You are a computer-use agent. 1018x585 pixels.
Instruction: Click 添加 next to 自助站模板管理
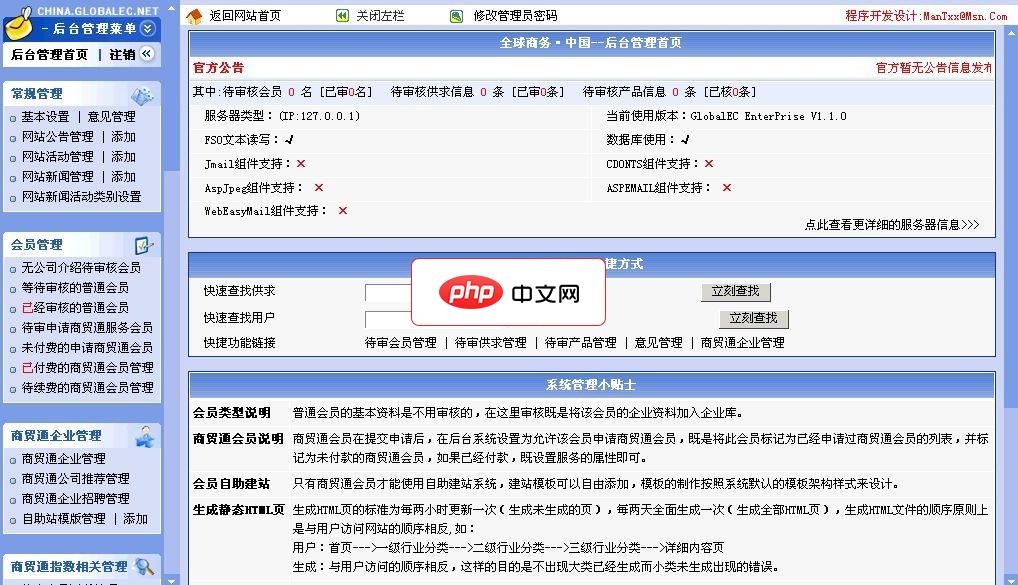pyautogui.click(x=134, y=519)
